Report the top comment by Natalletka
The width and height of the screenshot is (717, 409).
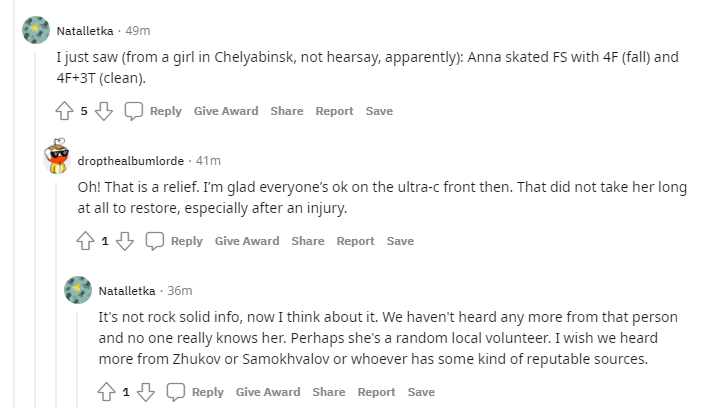coord(334,111)
